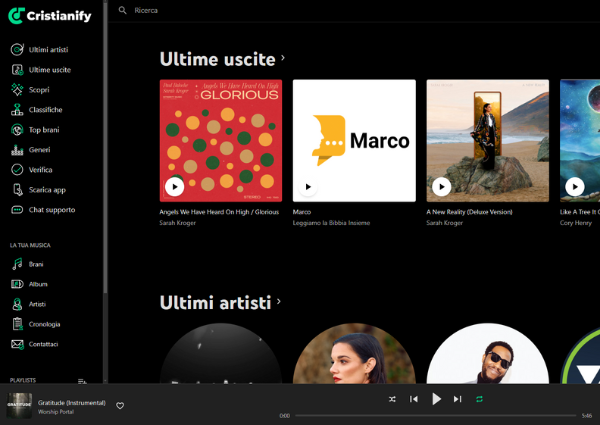Viewport: 600px width, 425px height.
Task: Toggle shuffle playback
Action: tap(392, 399)
